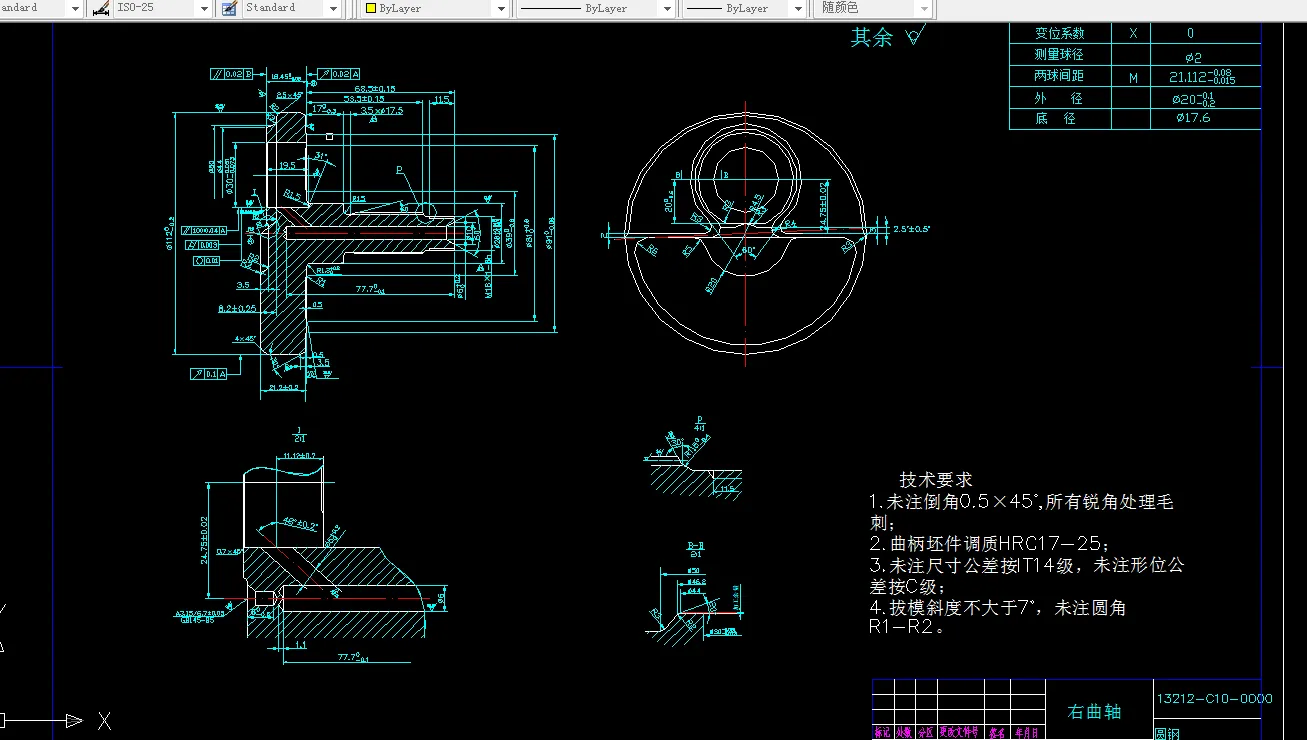Click the surface finish symbol after 其余
1307x740 pixels.
(914, 37)
